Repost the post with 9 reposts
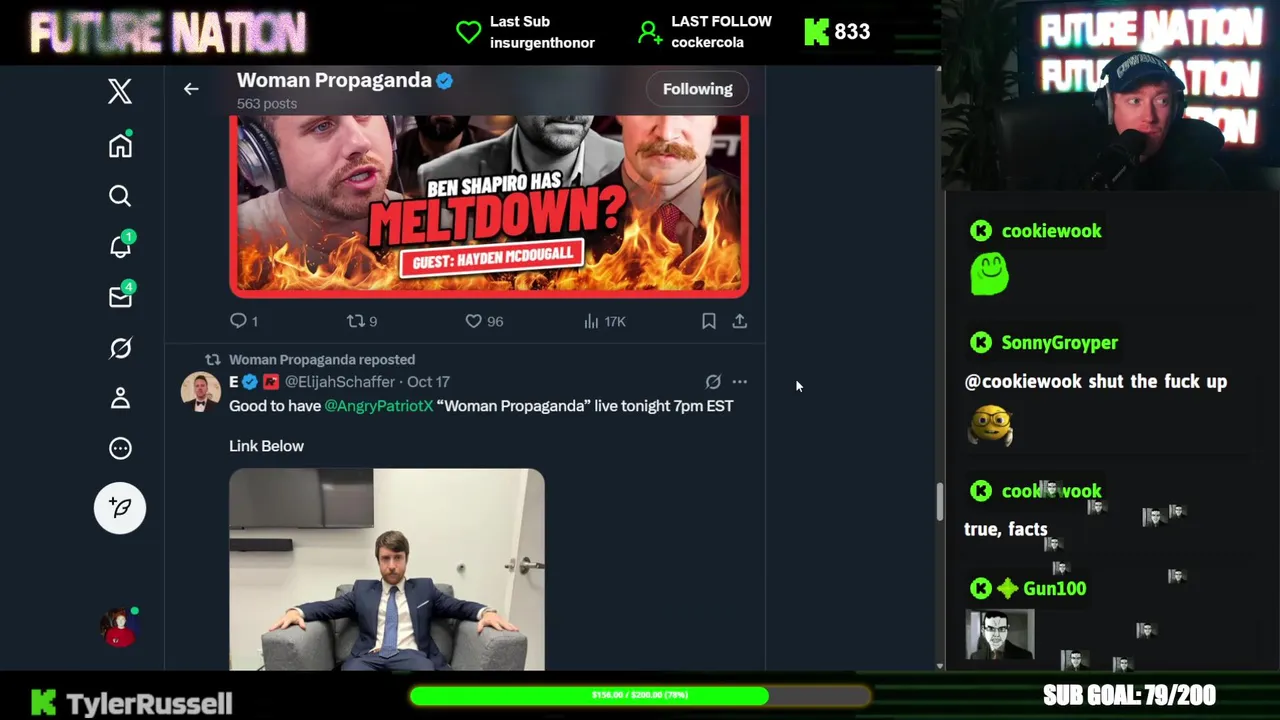1280x720 pixels. 361,321
